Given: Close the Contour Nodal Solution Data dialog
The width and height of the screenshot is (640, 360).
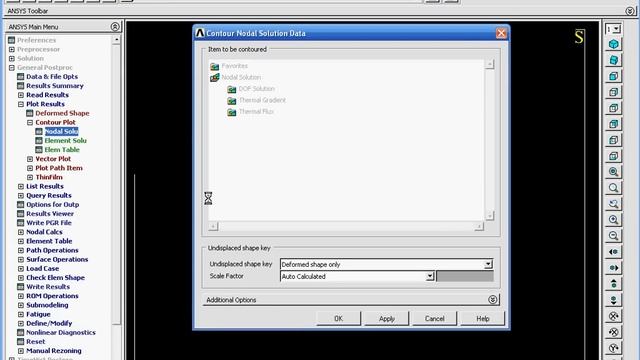Looking at the screenshot, I should pos(501,33).
